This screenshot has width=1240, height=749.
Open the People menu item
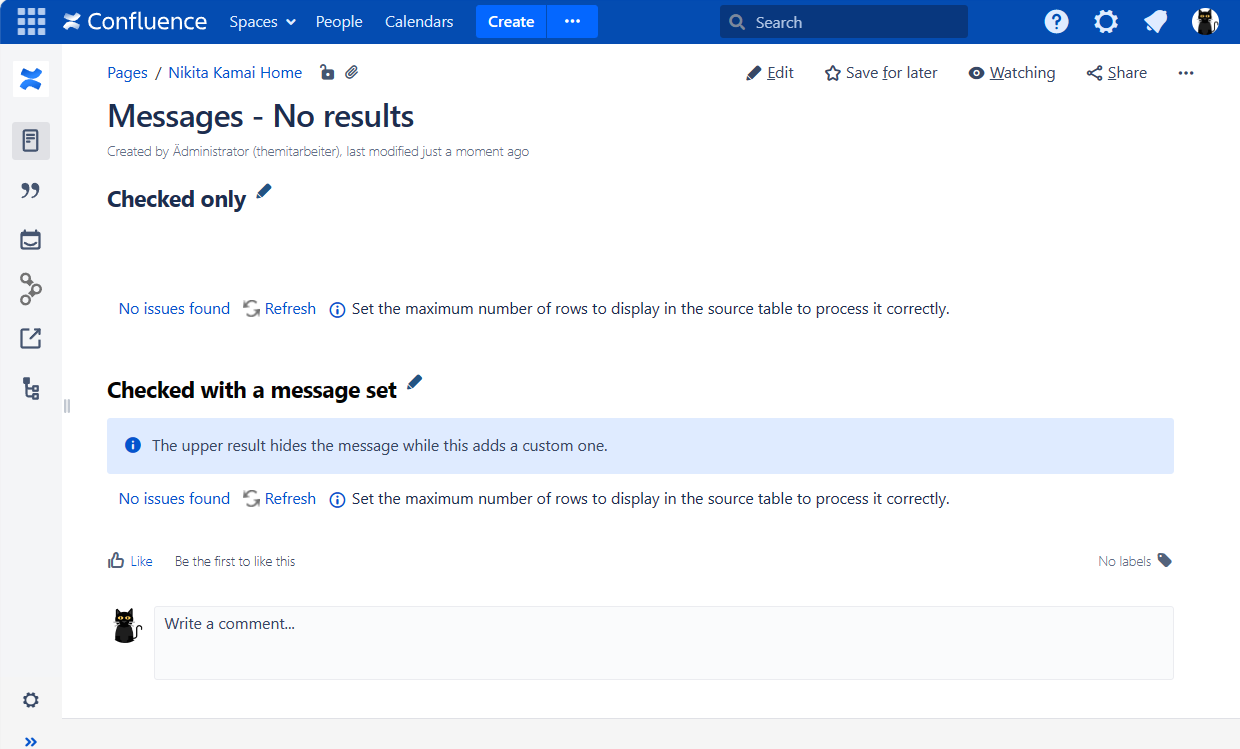[339, 22]
